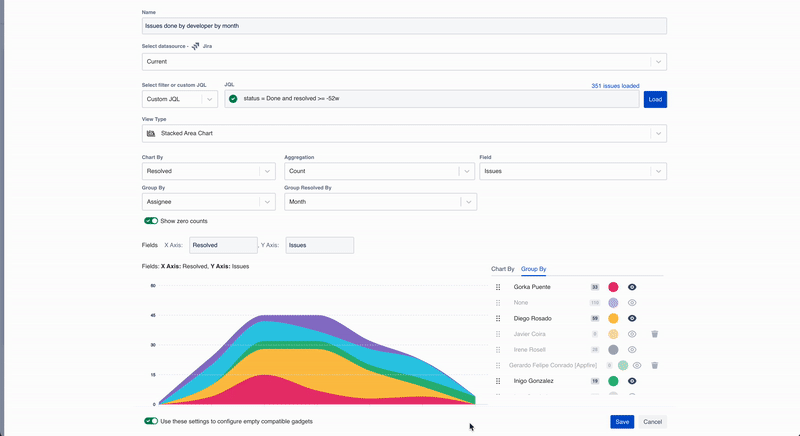The height and width of the screenshot is (436, 800).
Task: Toggle the Show zero counts switch
Action: pos(151,221)
